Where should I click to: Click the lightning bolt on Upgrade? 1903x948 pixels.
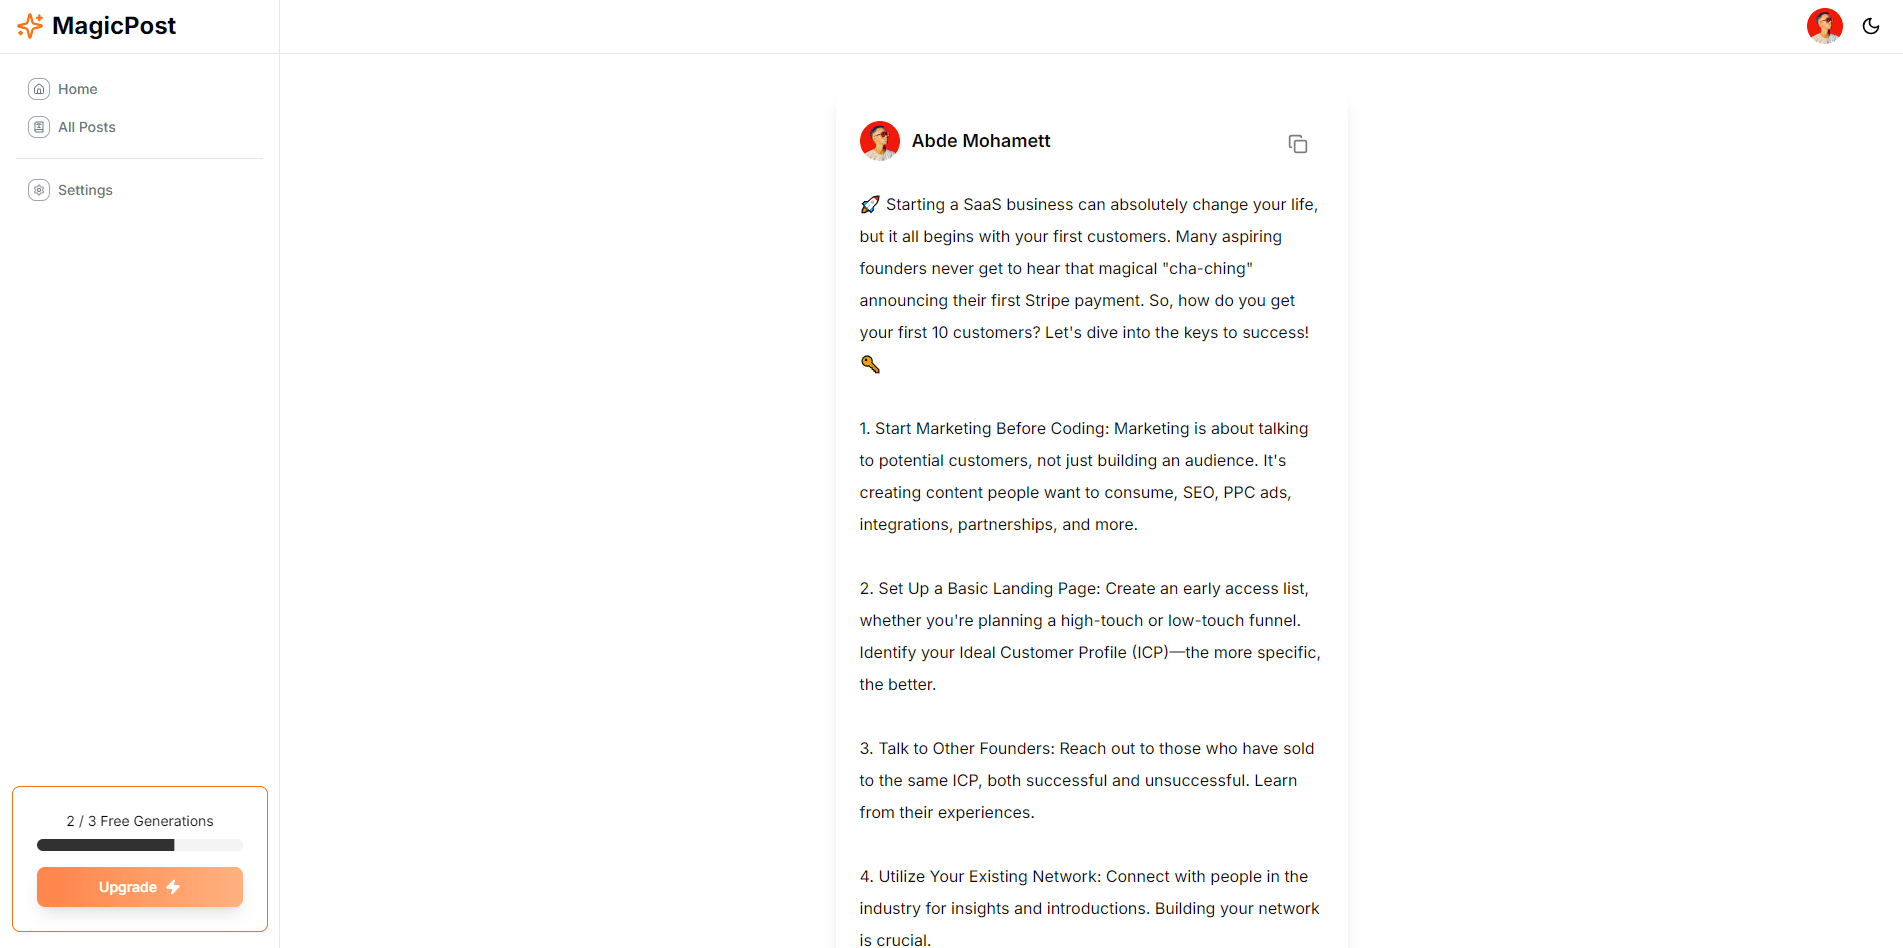(173, 887)
